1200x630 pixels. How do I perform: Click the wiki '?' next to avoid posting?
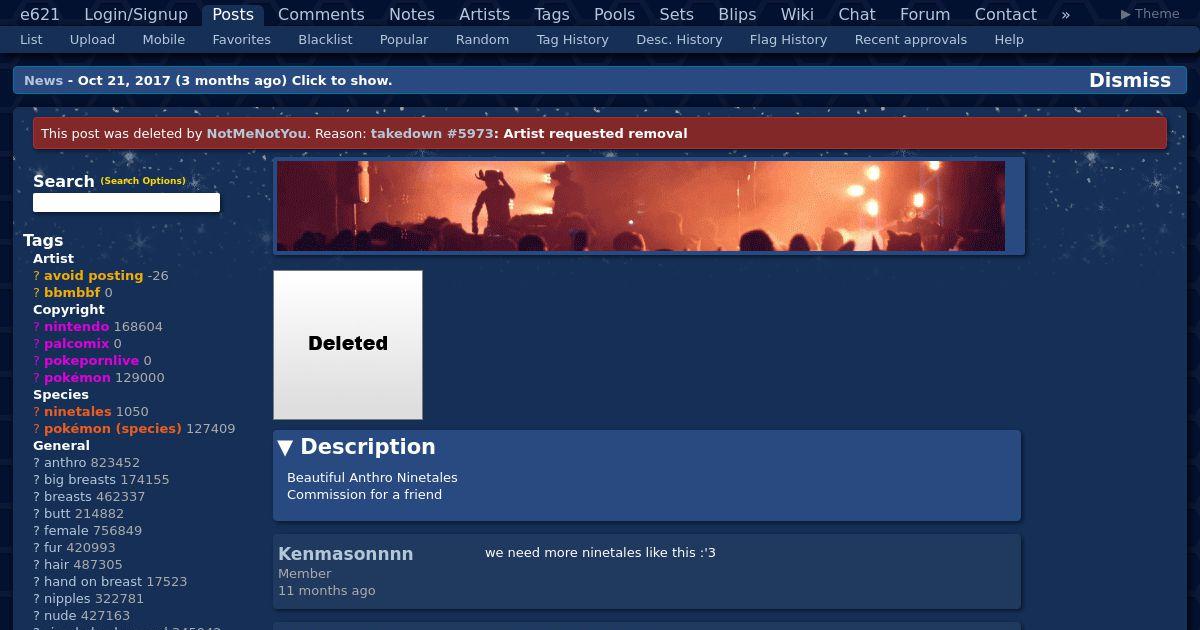coord(36,276)
